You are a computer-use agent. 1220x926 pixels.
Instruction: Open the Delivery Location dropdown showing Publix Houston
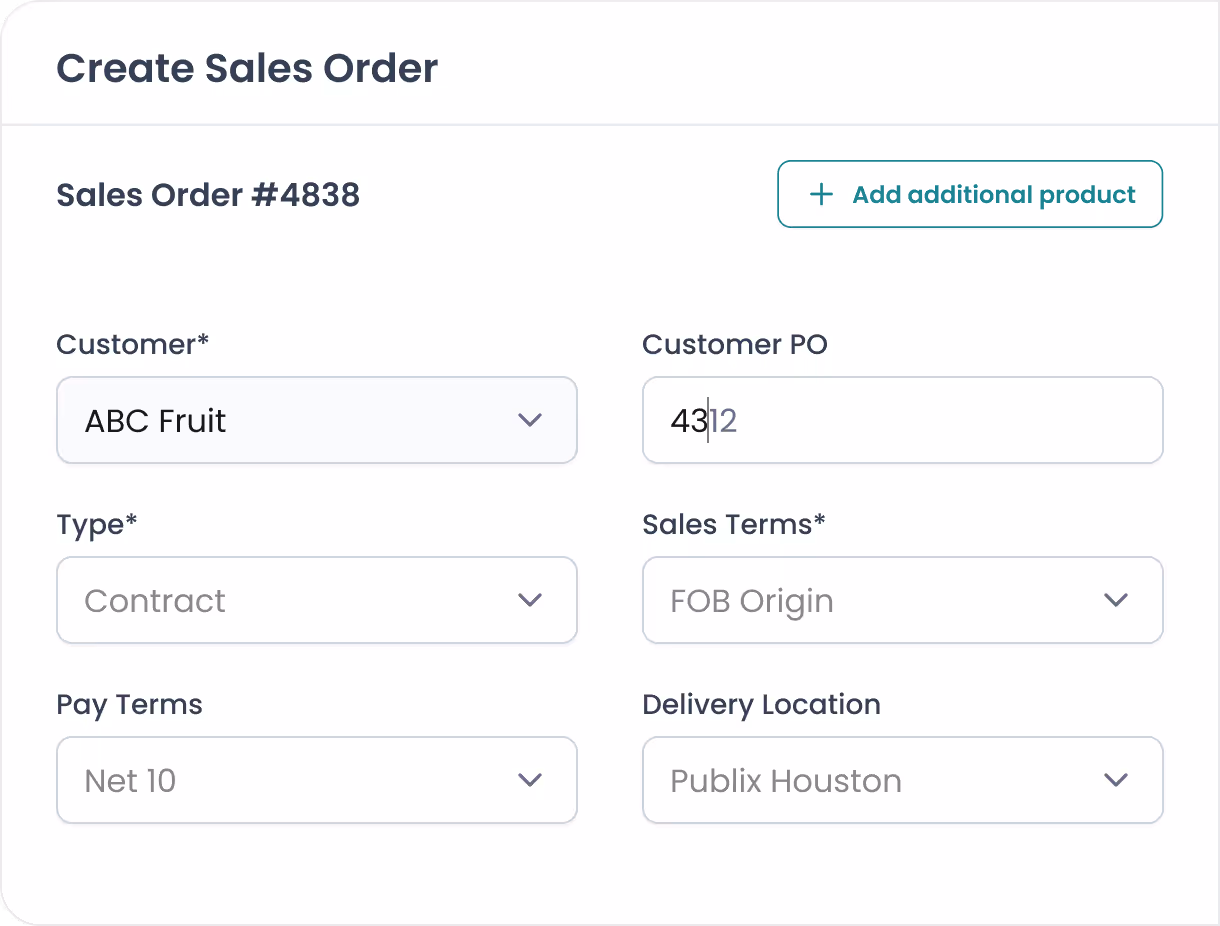(x=903, y=780)
